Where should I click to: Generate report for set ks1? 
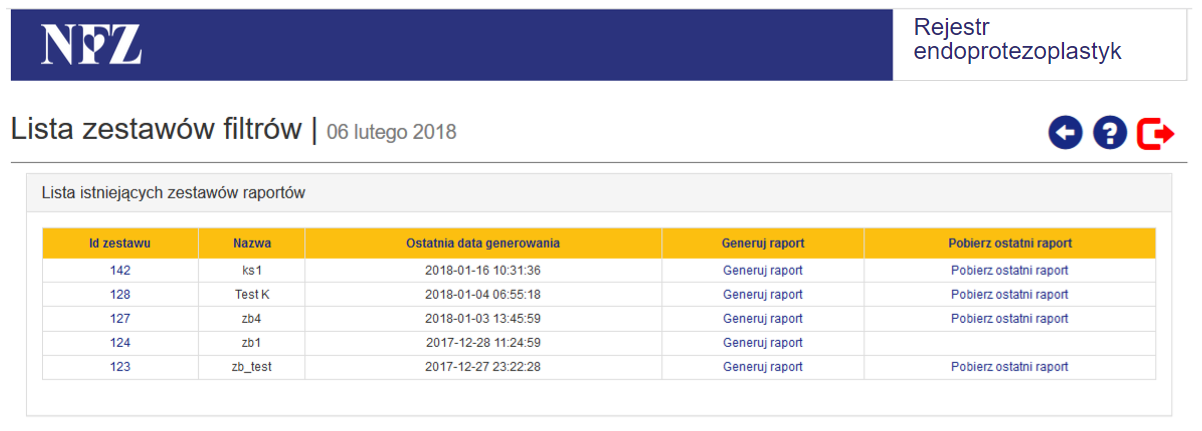click(762, 270)
